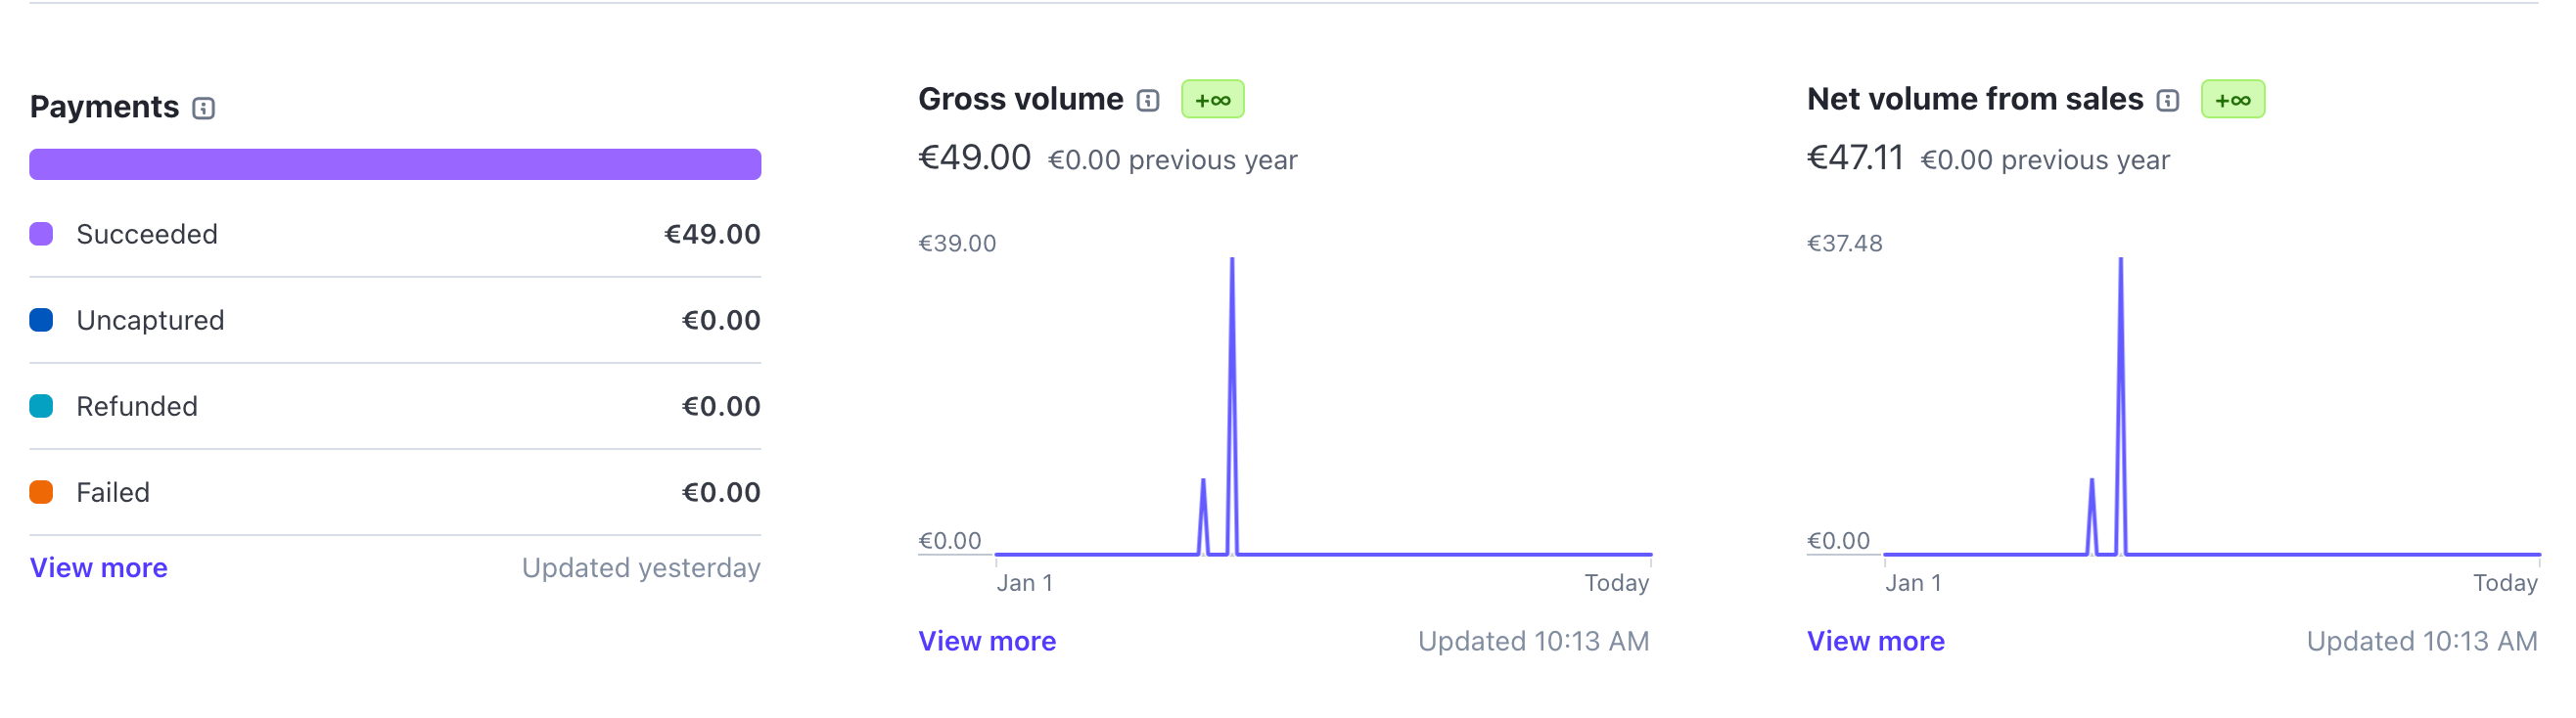
Task: Click the info icon next to Payments
Action: 204,108
